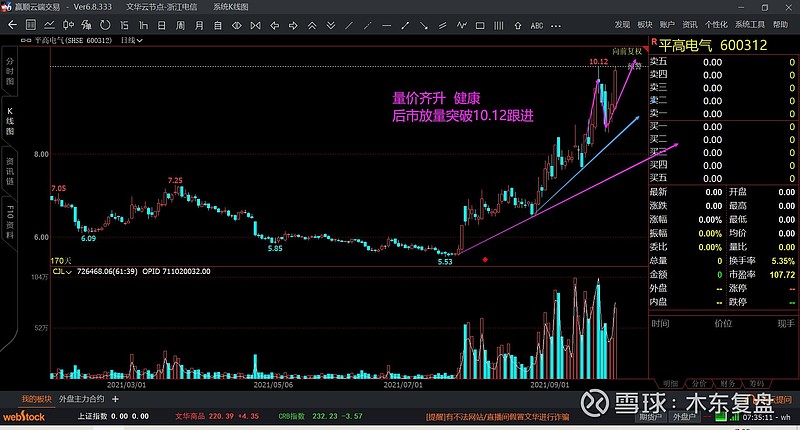This screenshot has height=430, width=800.
Task: Move chart right with right arrow icon
Action: pyautogui.click(x=293, y=25)
